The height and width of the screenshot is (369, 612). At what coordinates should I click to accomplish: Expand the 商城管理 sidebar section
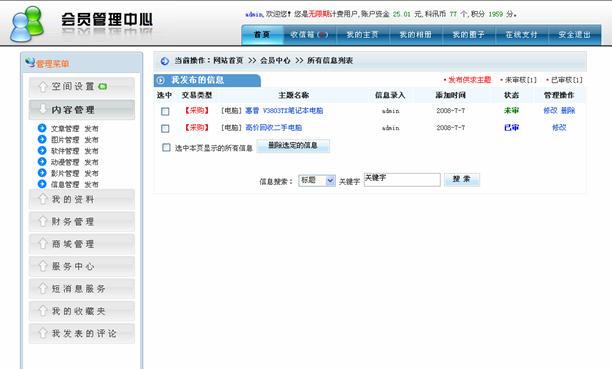(x=82, y=244)
